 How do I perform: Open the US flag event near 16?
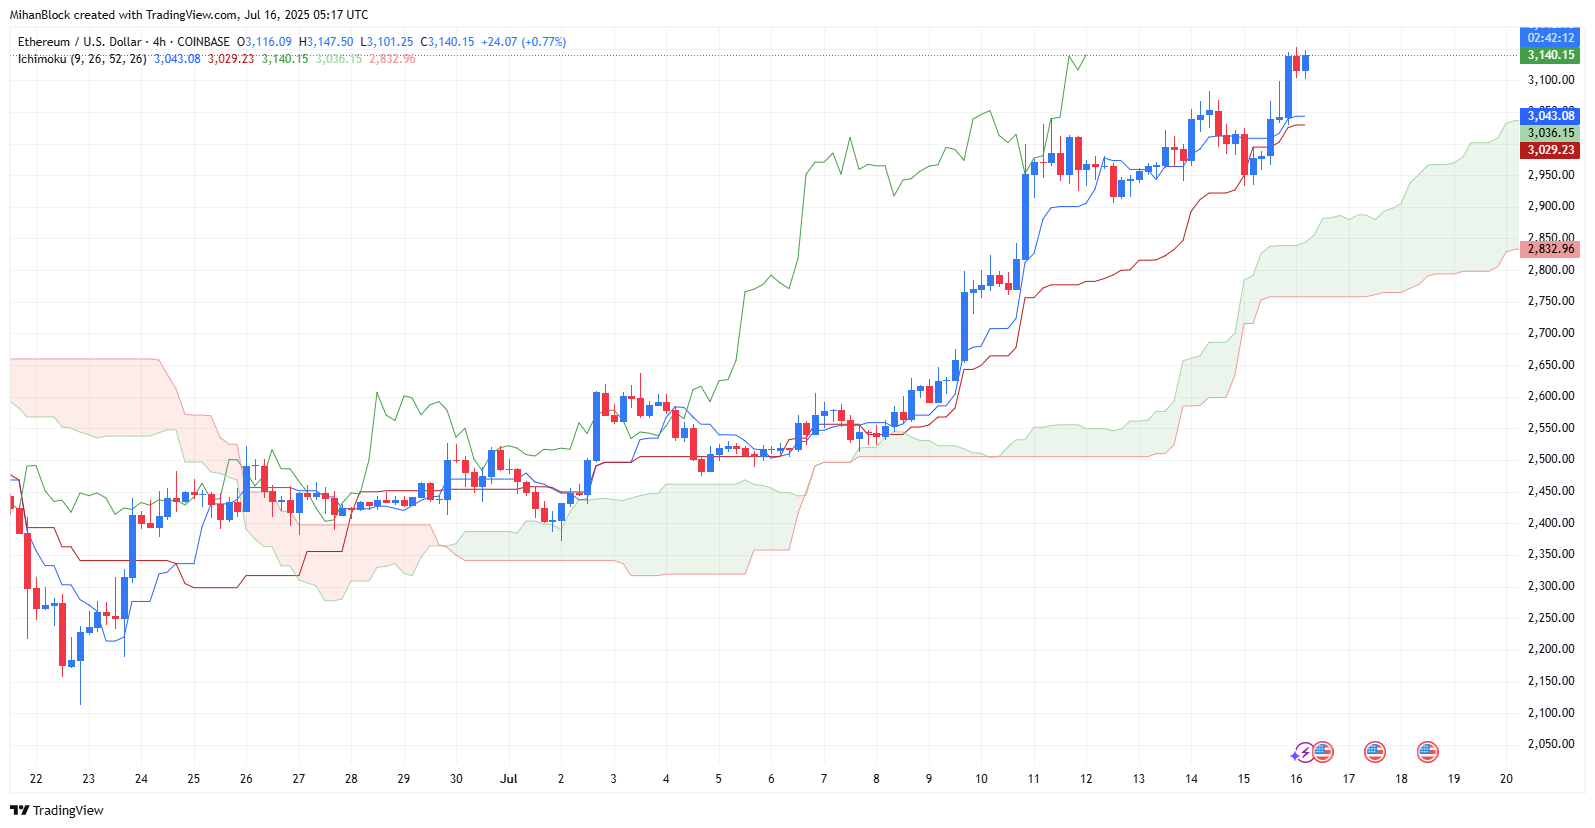click(1323, 751)
